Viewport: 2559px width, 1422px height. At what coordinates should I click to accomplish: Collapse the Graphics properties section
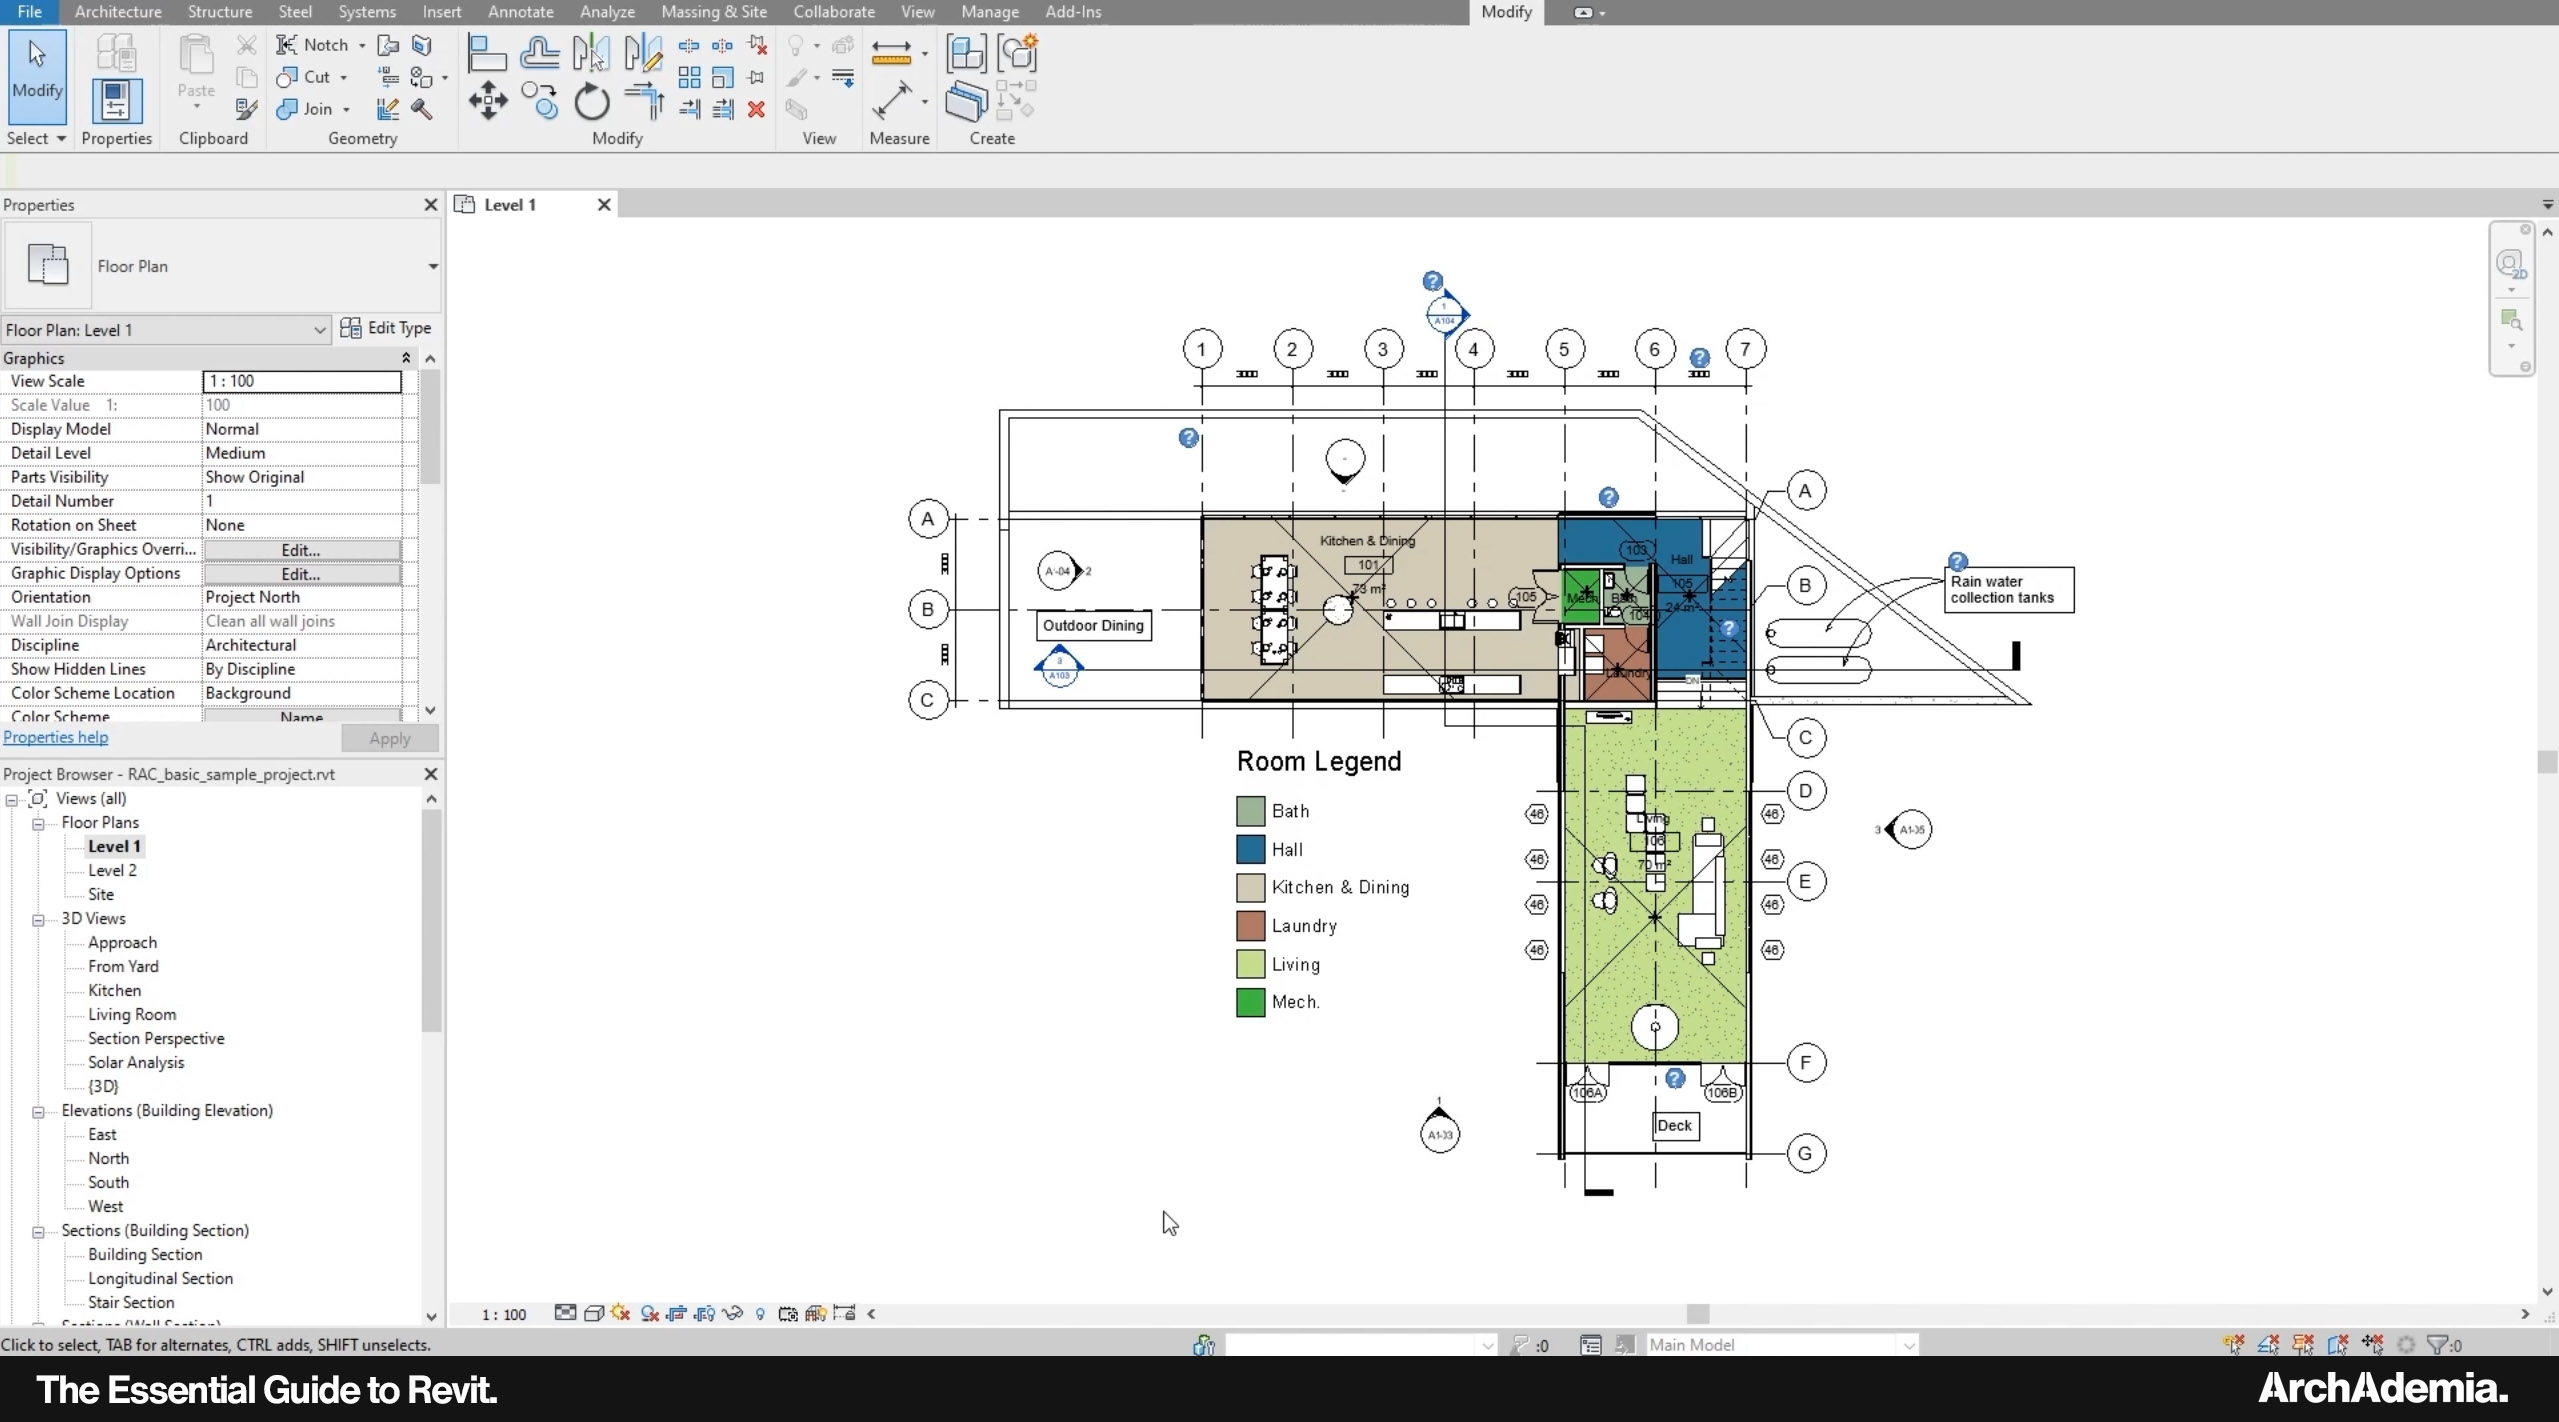[x=406, y=358]
